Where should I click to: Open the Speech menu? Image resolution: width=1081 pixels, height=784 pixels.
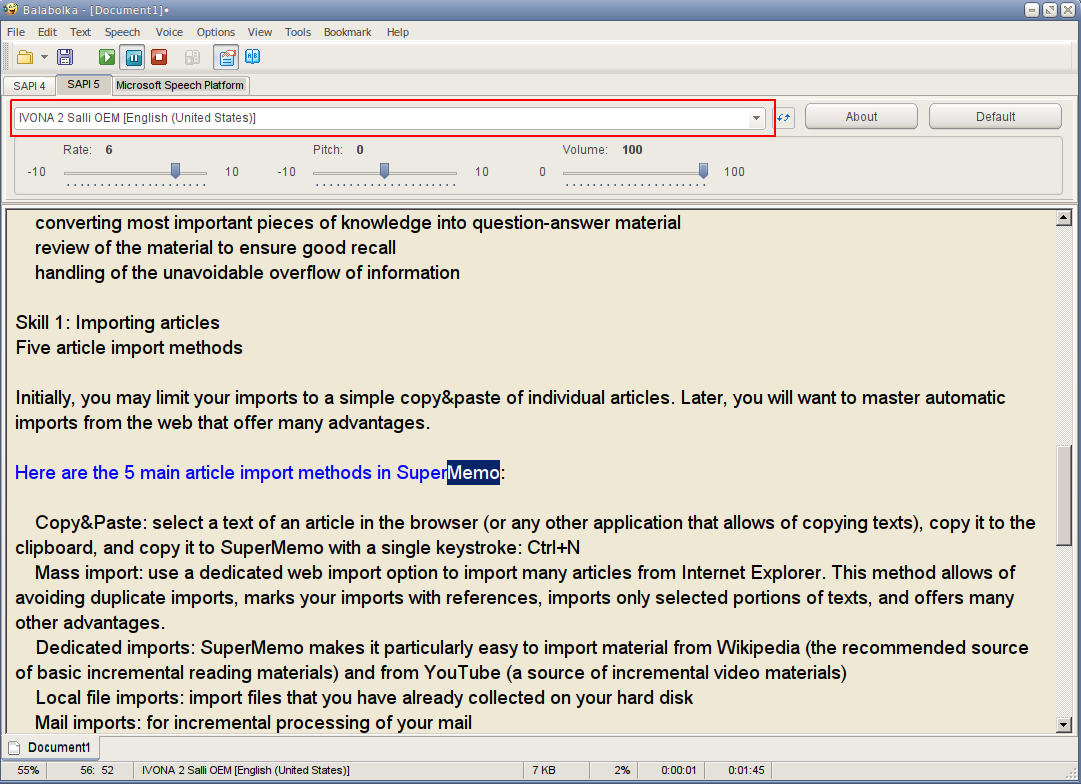pyautogui.click(x=122, y=32)
